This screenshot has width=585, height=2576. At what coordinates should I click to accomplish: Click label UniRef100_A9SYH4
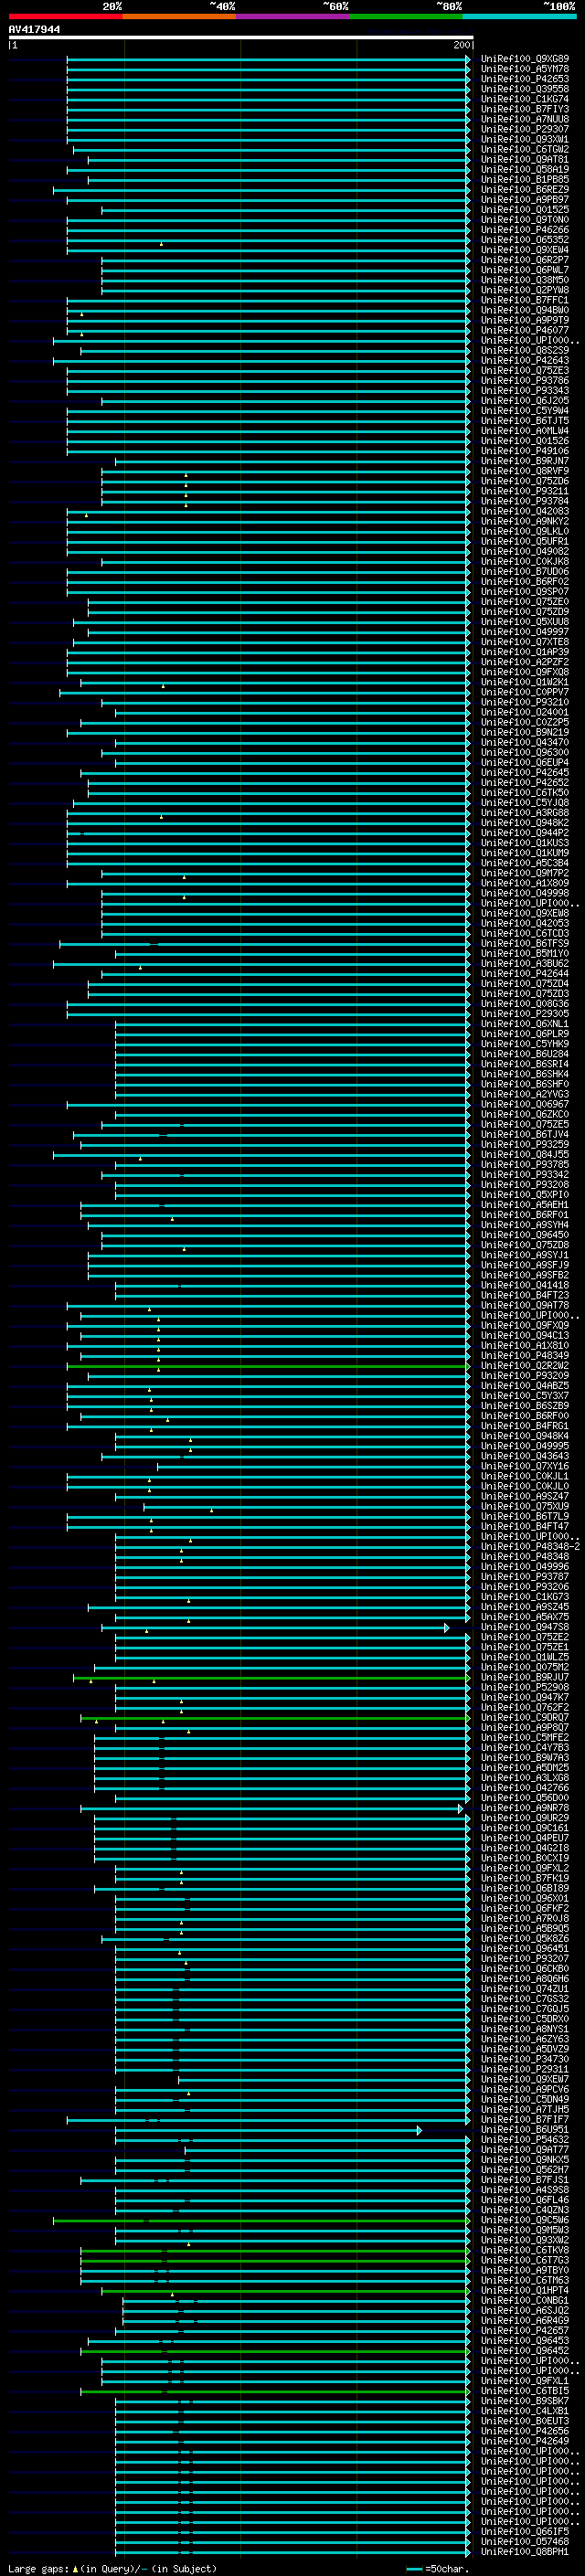525,1225
